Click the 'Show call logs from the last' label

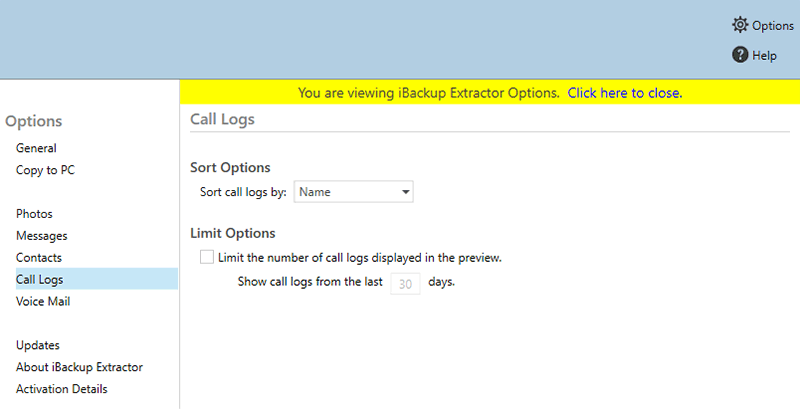310,282
